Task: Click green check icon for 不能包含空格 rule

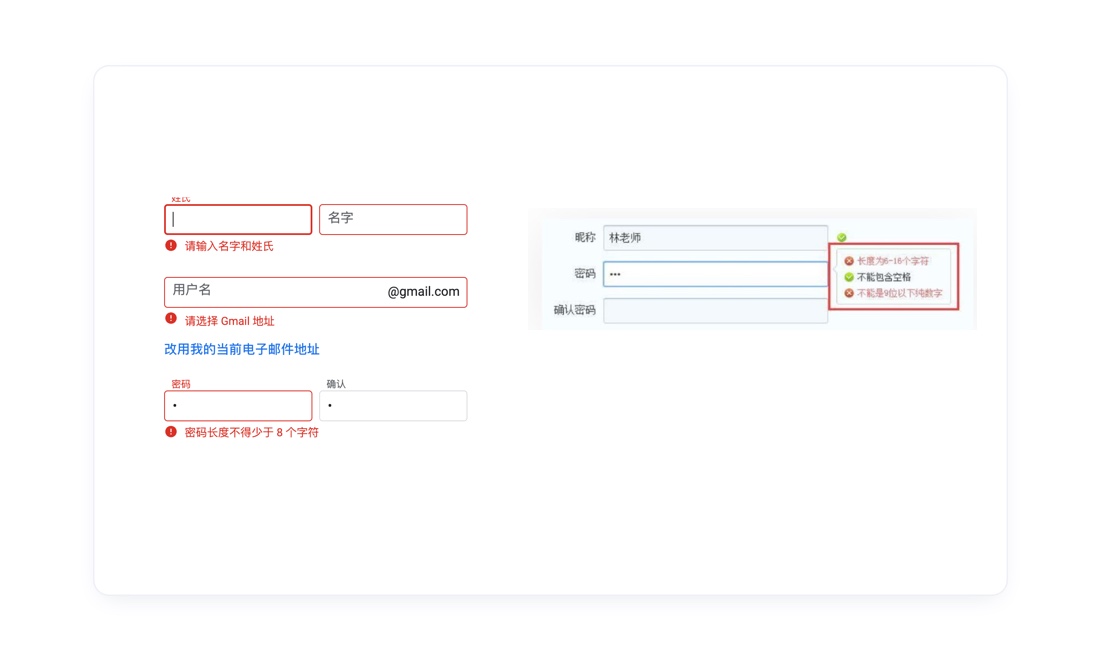Action: [849, 277]
